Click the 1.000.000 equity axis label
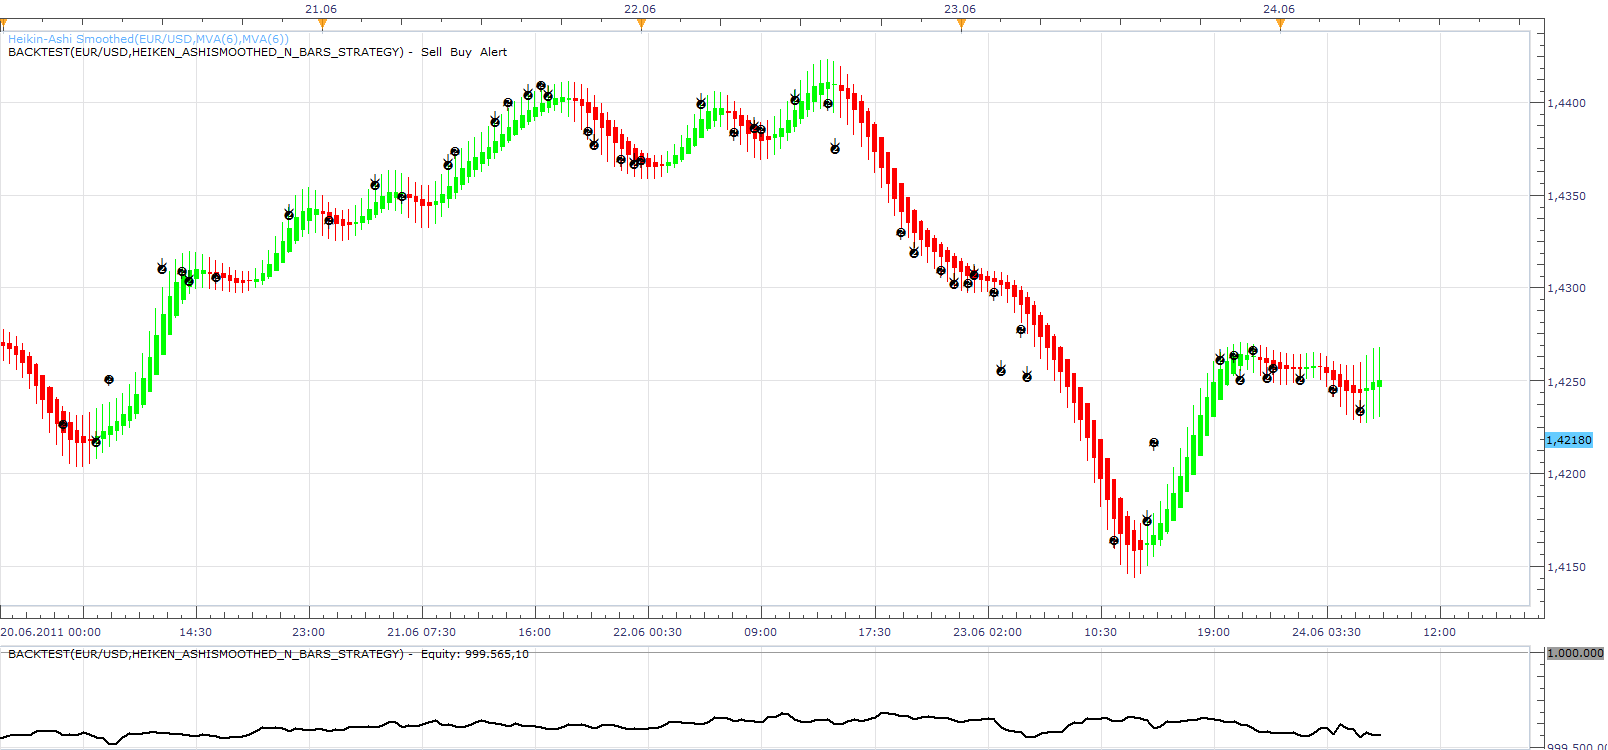 [x=1575, y=653]
